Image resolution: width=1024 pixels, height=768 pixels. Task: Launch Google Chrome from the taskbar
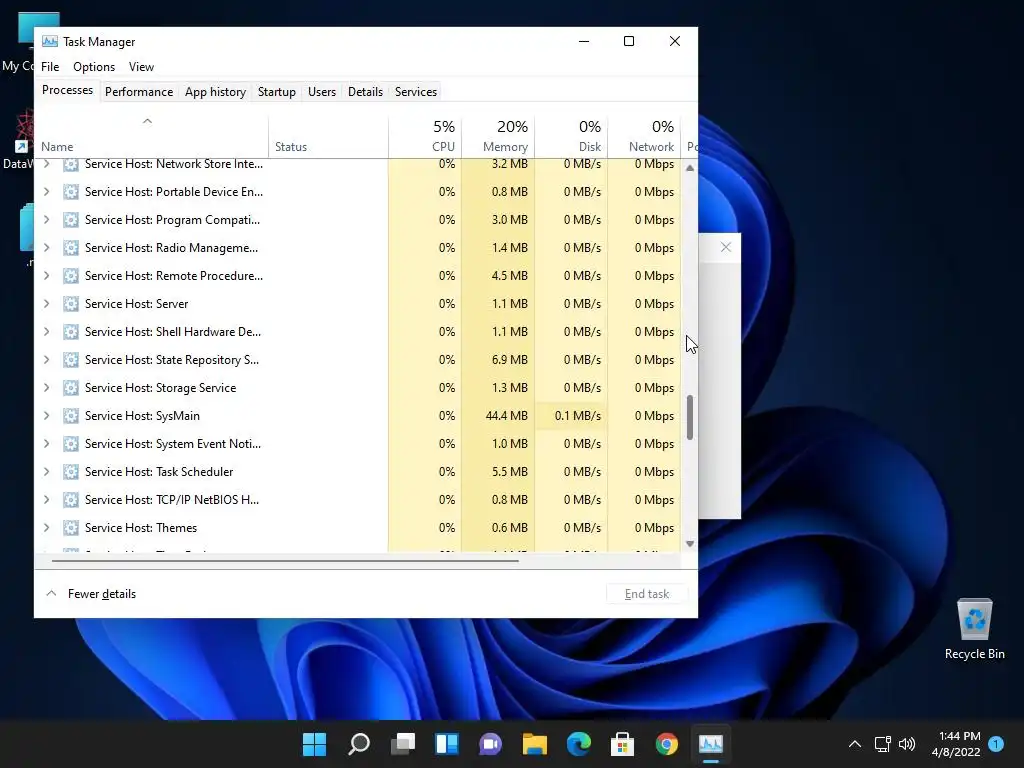coord(667,744)
